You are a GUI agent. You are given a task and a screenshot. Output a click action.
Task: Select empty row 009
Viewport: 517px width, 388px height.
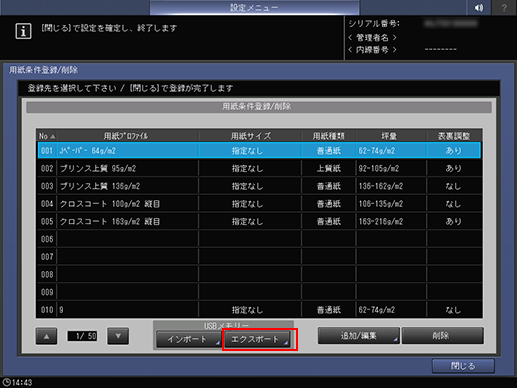(259, 292)
